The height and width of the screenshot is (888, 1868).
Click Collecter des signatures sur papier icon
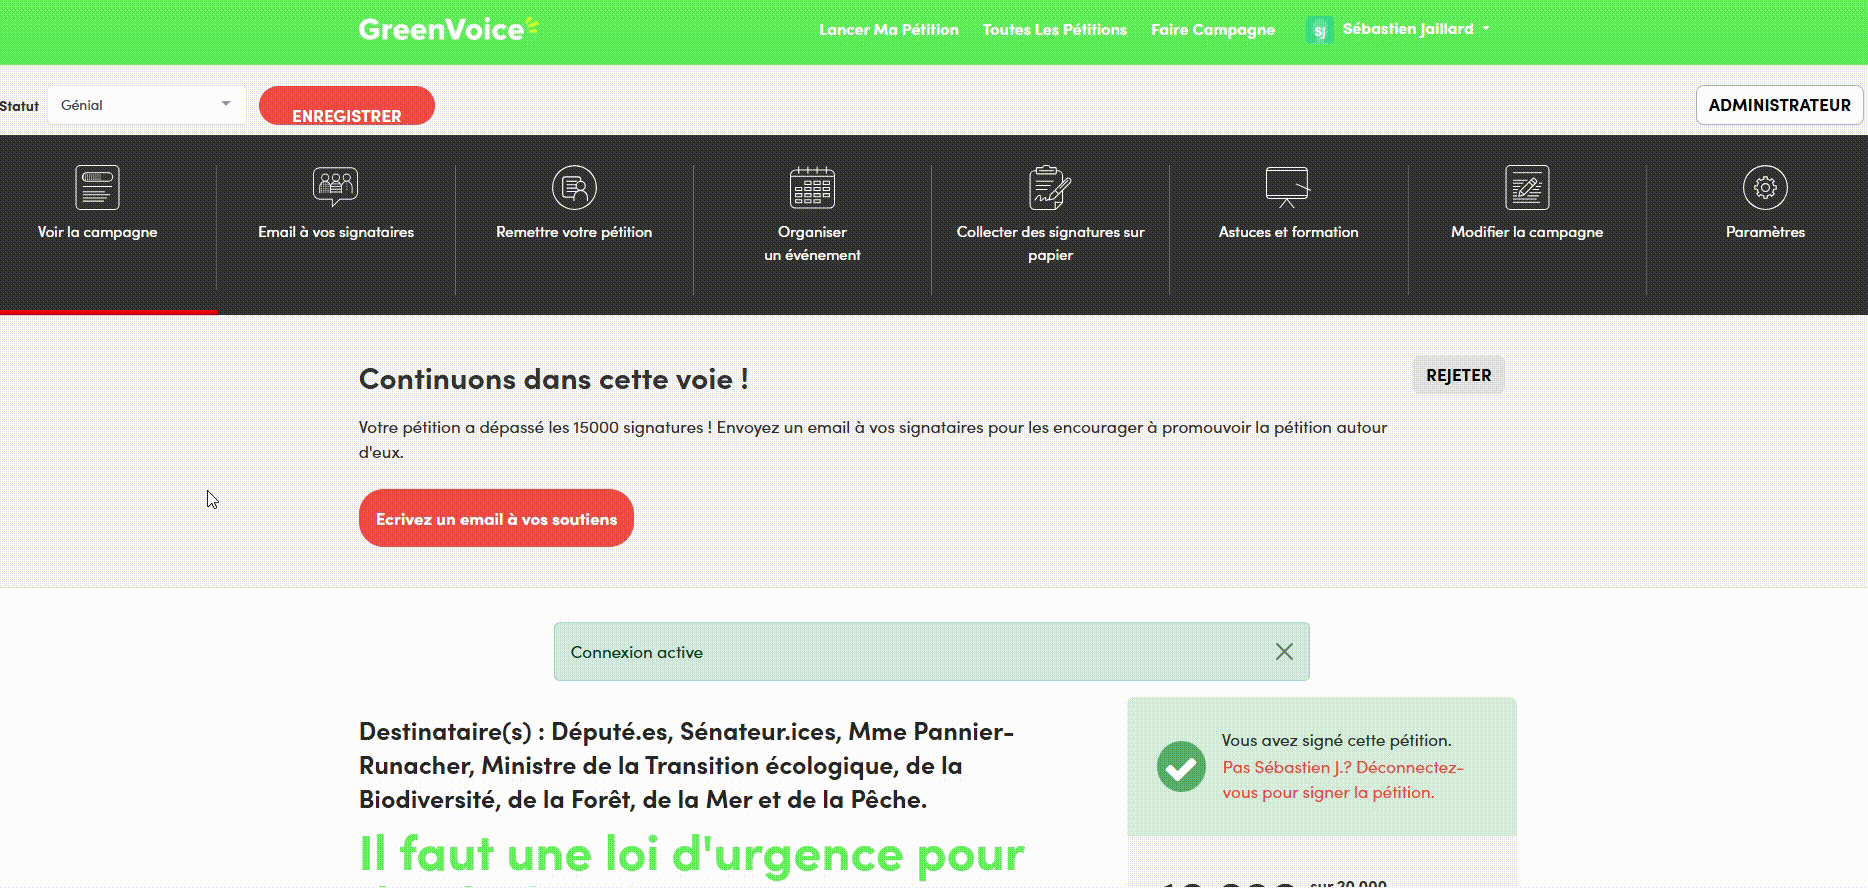click(x=1050, y=187)
